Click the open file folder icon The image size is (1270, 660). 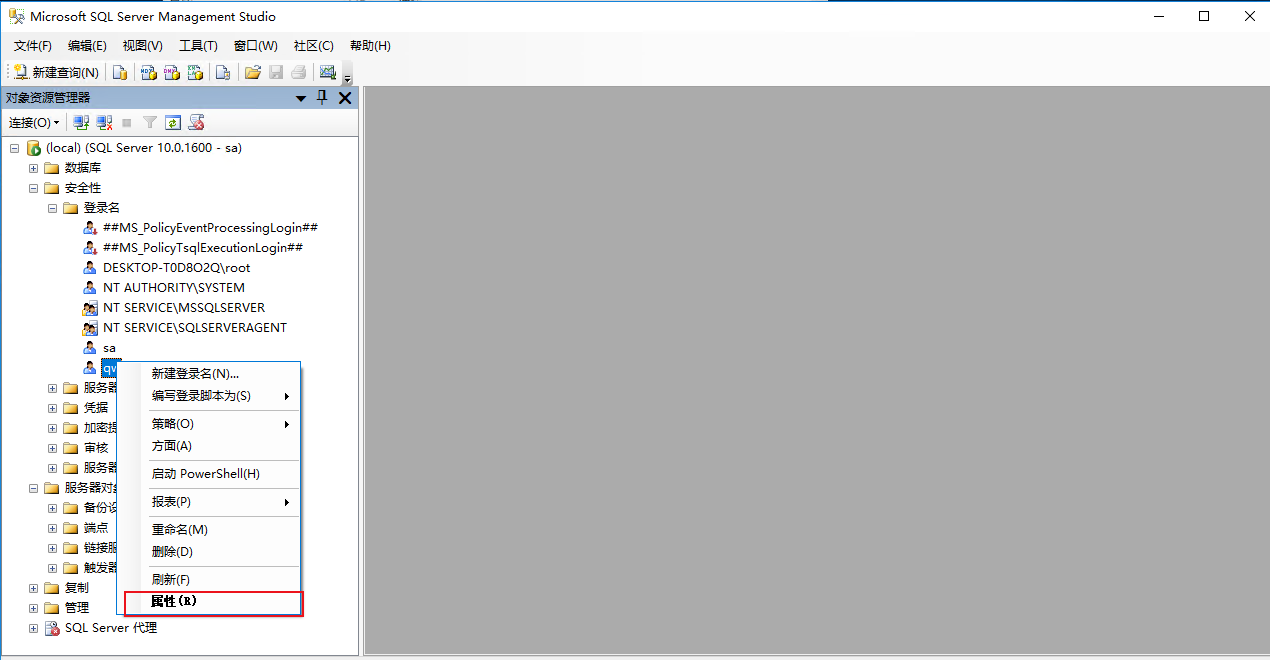[x=253, y=72]
